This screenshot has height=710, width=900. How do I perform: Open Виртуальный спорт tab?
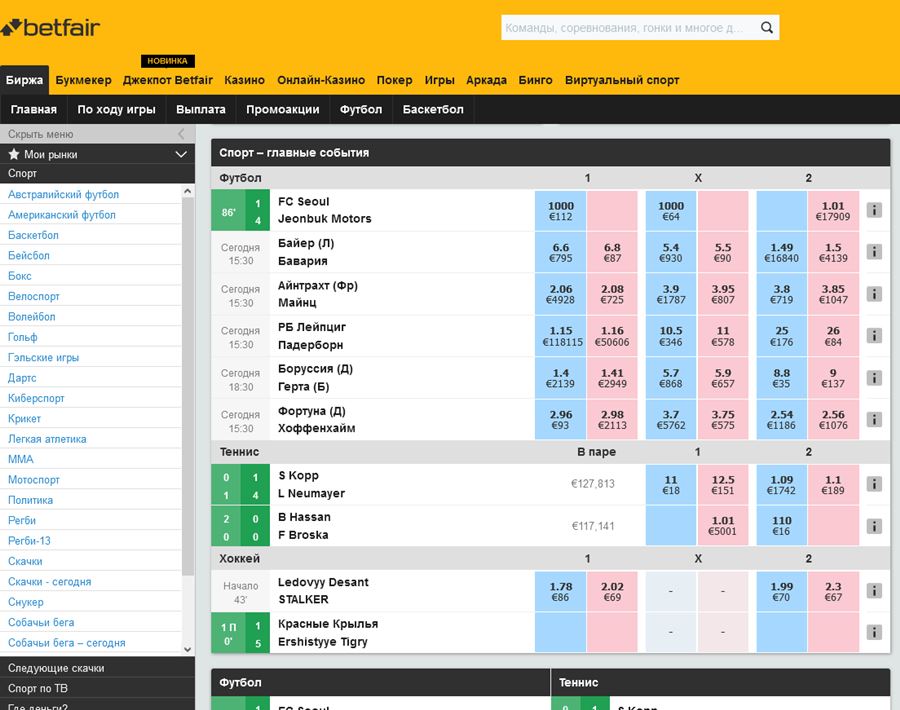622,80
